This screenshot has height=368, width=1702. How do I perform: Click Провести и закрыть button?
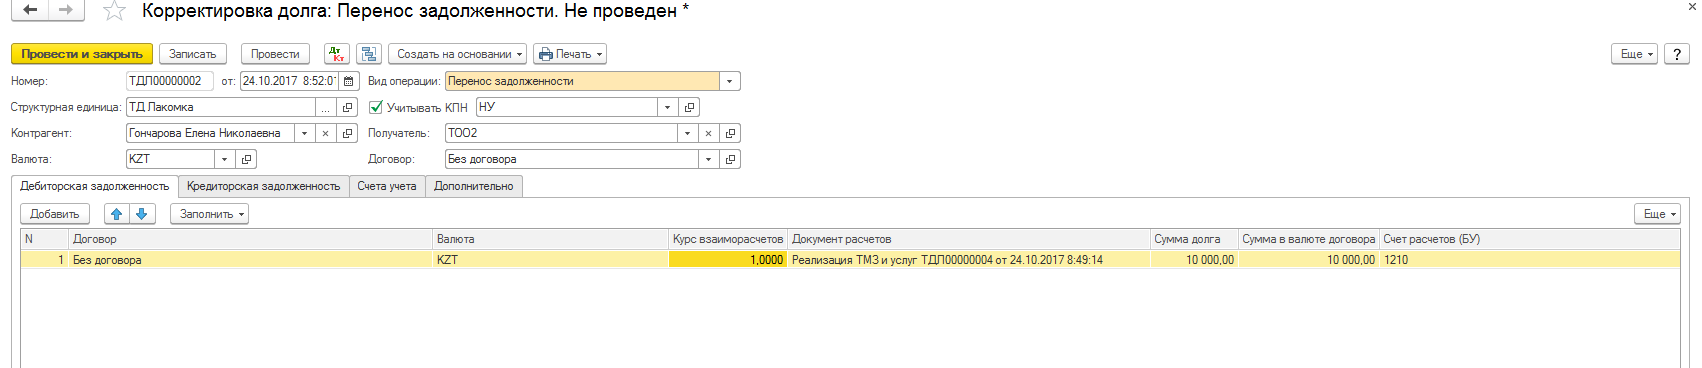[x=82, y=54]
